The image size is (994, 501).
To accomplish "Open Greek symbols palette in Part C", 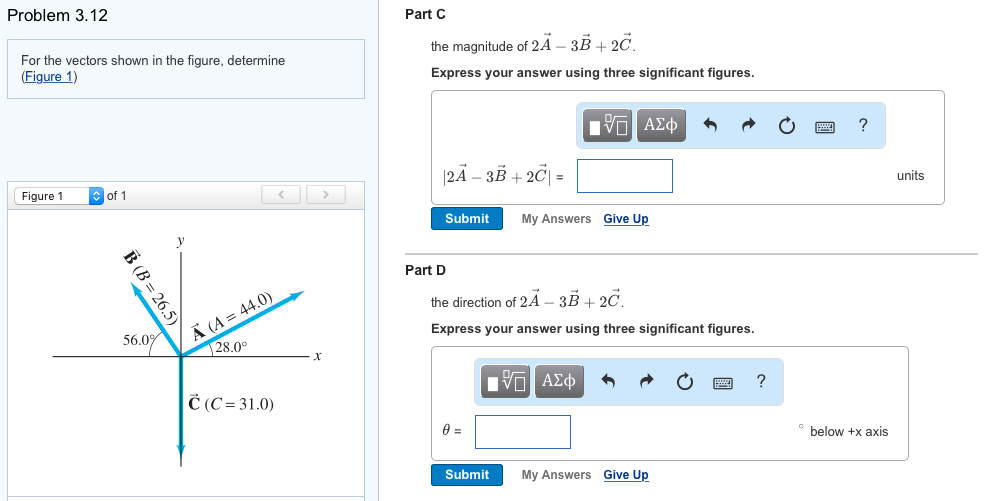I will pyautogui.click(x=660, y=125).
